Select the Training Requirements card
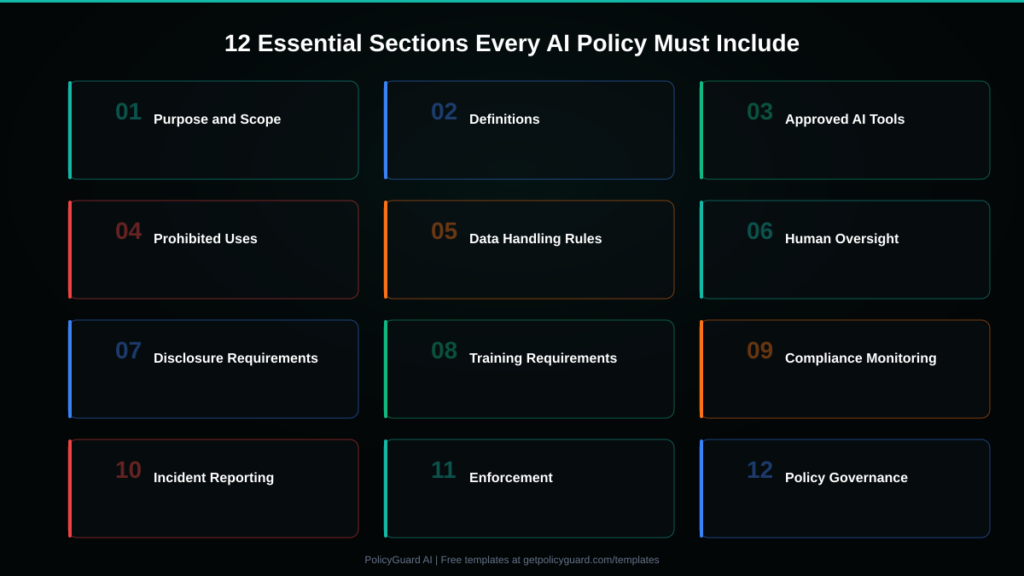The width and height of the screenshot is (1024, 576). 529,369
